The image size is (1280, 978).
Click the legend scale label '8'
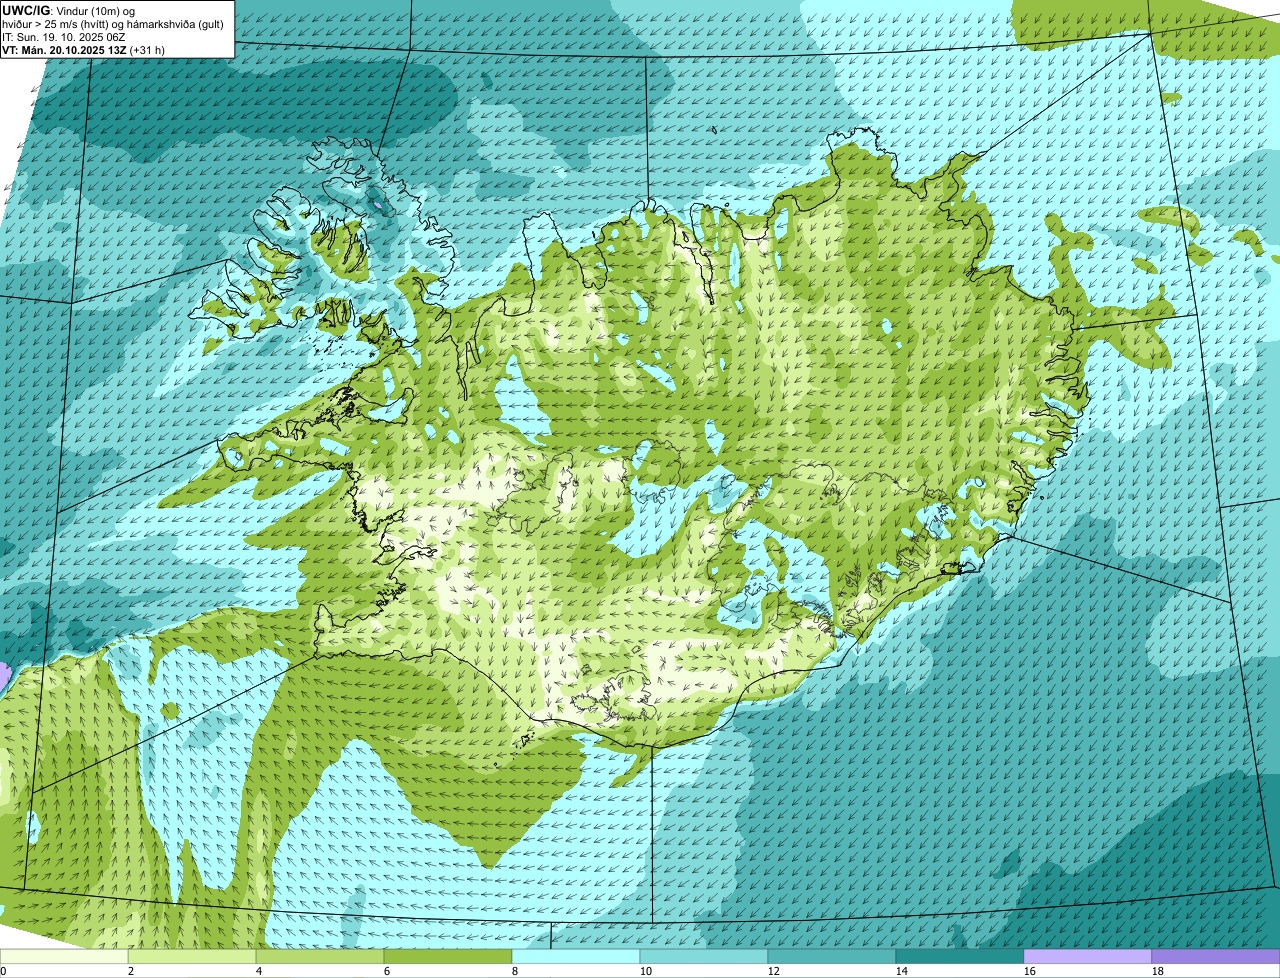coord(515,971)
